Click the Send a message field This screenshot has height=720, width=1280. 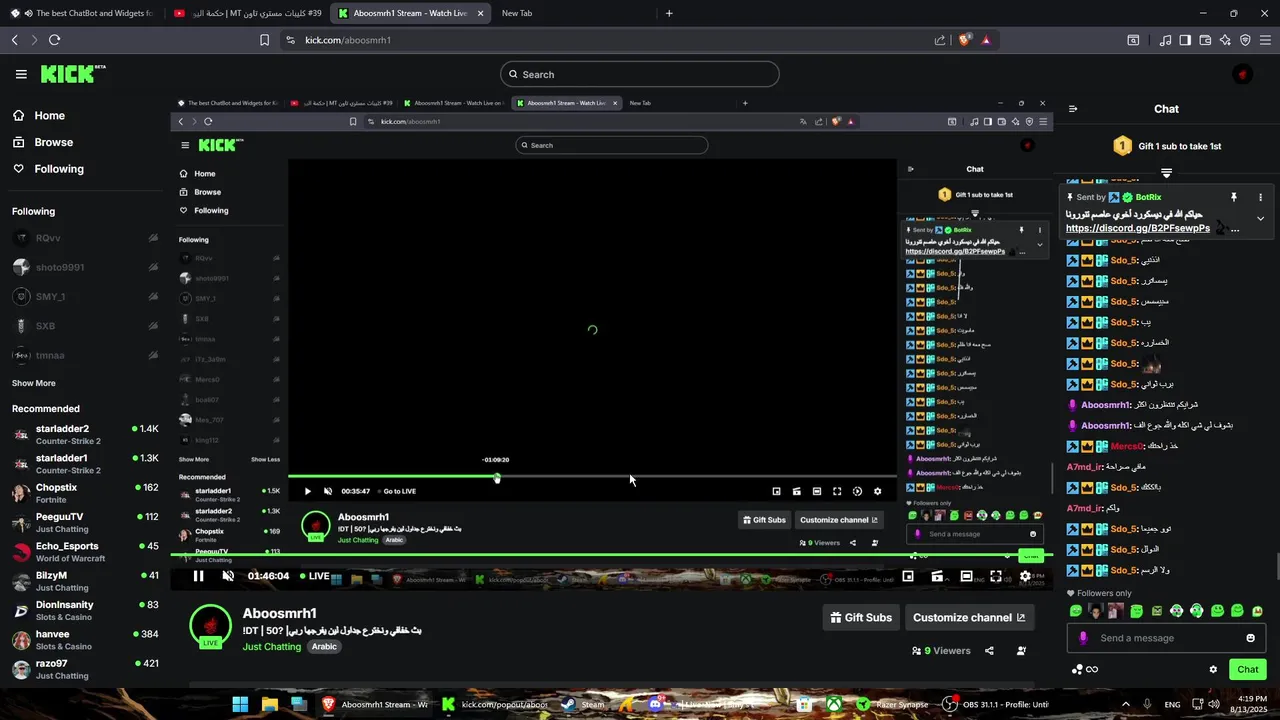[x=1166, y=638]
